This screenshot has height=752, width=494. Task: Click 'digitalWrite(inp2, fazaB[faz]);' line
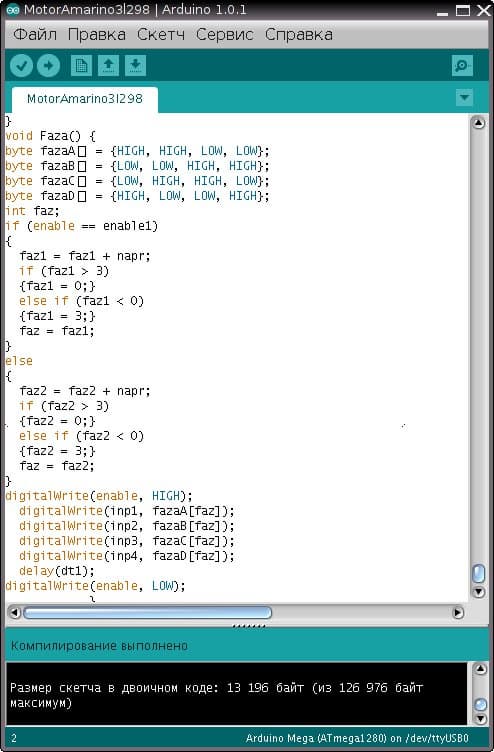point(127,526)
